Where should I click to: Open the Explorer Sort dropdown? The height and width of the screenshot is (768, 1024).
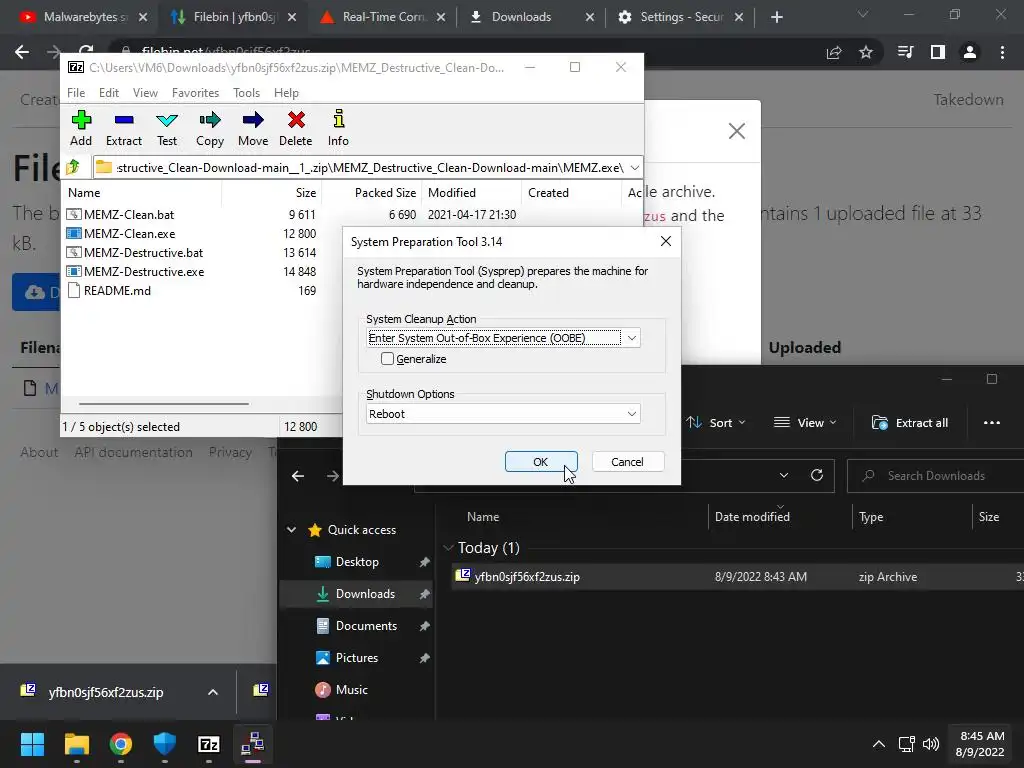(716, 423)
